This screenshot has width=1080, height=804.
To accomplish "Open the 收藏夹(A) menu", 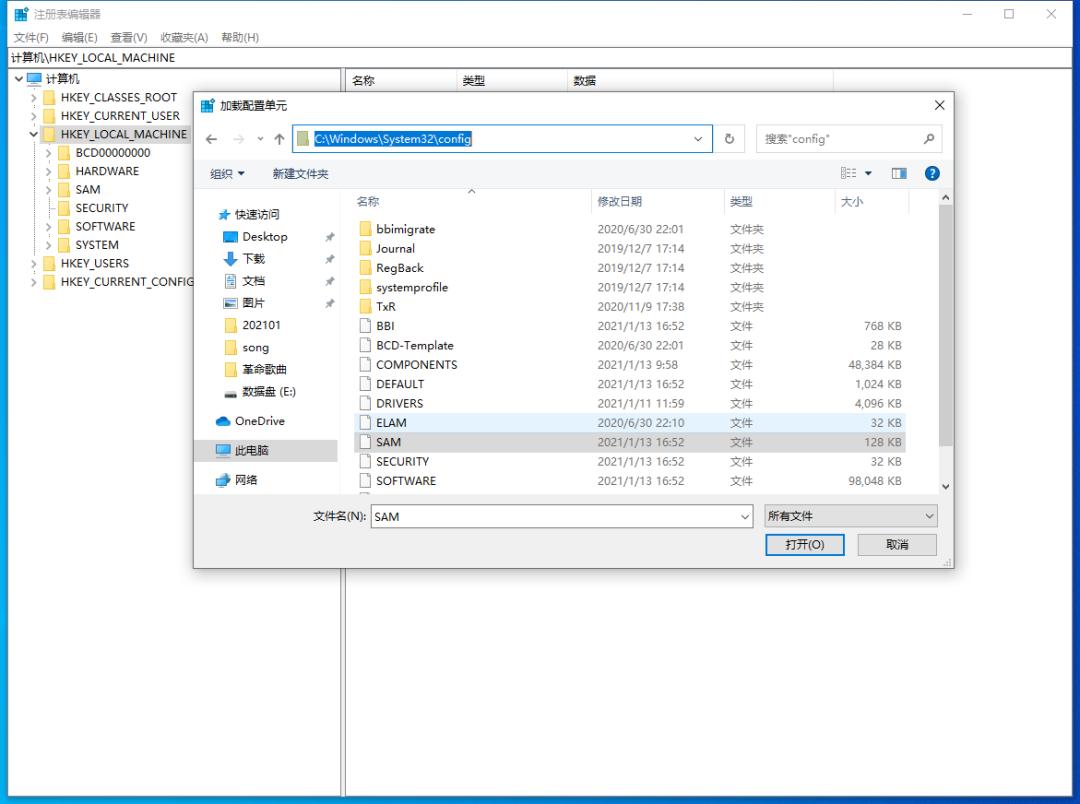I will (x=185, y=37).
